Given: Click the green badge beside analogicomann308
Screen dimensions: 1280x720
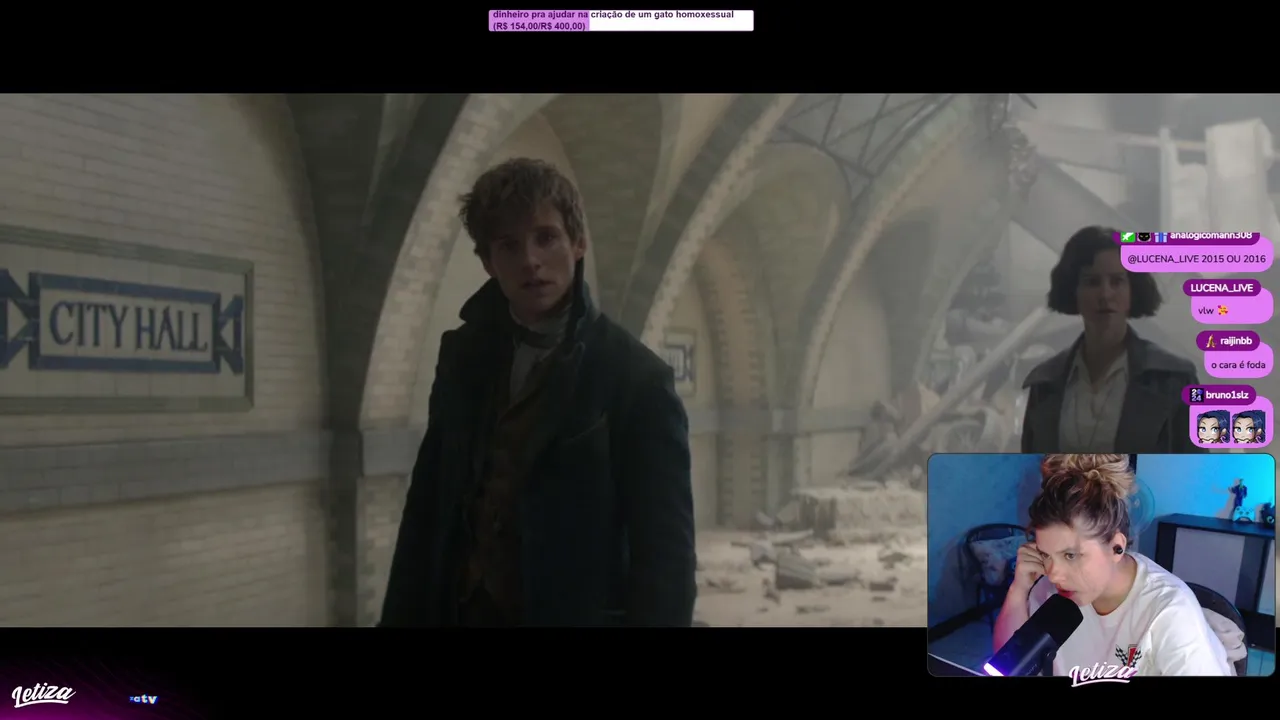Looking at the screenshot, I should click(x=1127, y=236).
